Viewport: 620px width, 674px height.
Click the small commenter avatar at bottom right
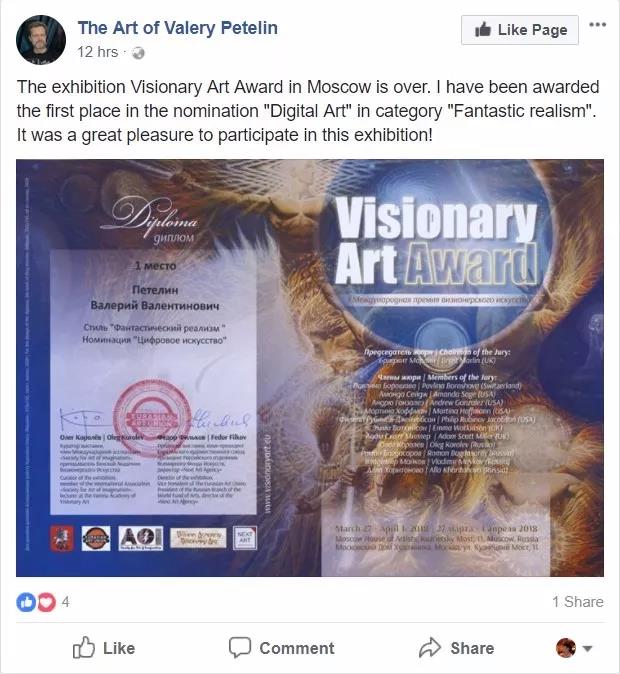pos(566,647)
